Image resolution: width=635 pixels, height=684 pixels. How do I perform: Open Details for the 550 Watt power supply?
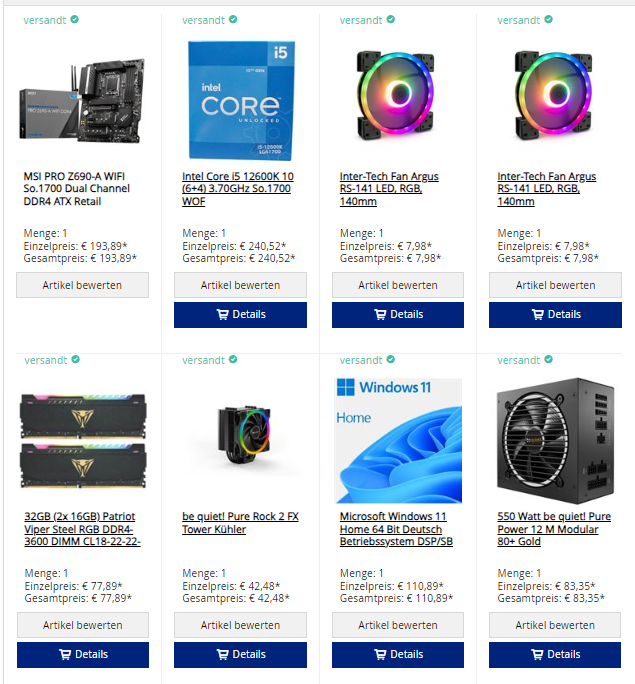click(x=555, y=654)
